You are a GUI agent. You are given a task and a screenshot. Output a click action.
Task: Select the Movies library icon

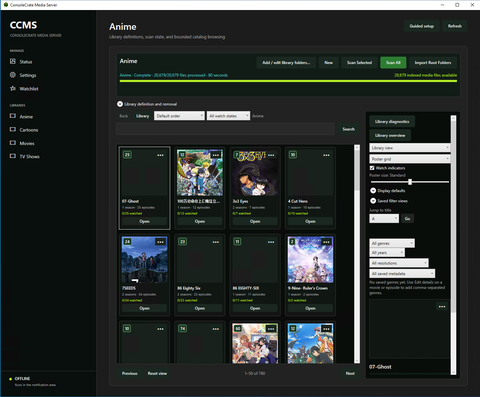13,143
